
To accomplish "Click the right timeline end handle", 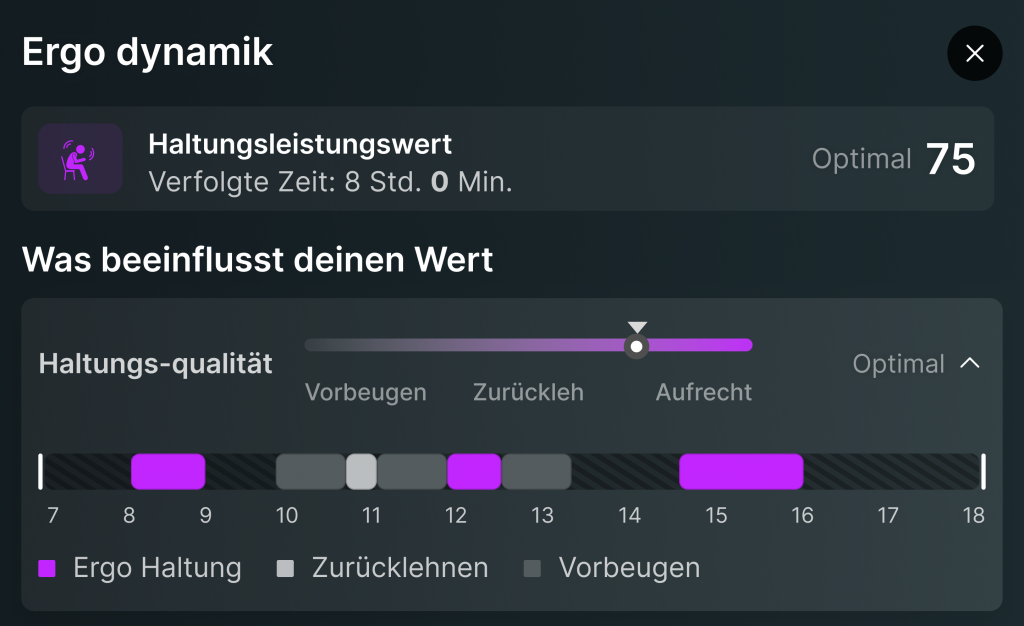I will pos(983,471).
